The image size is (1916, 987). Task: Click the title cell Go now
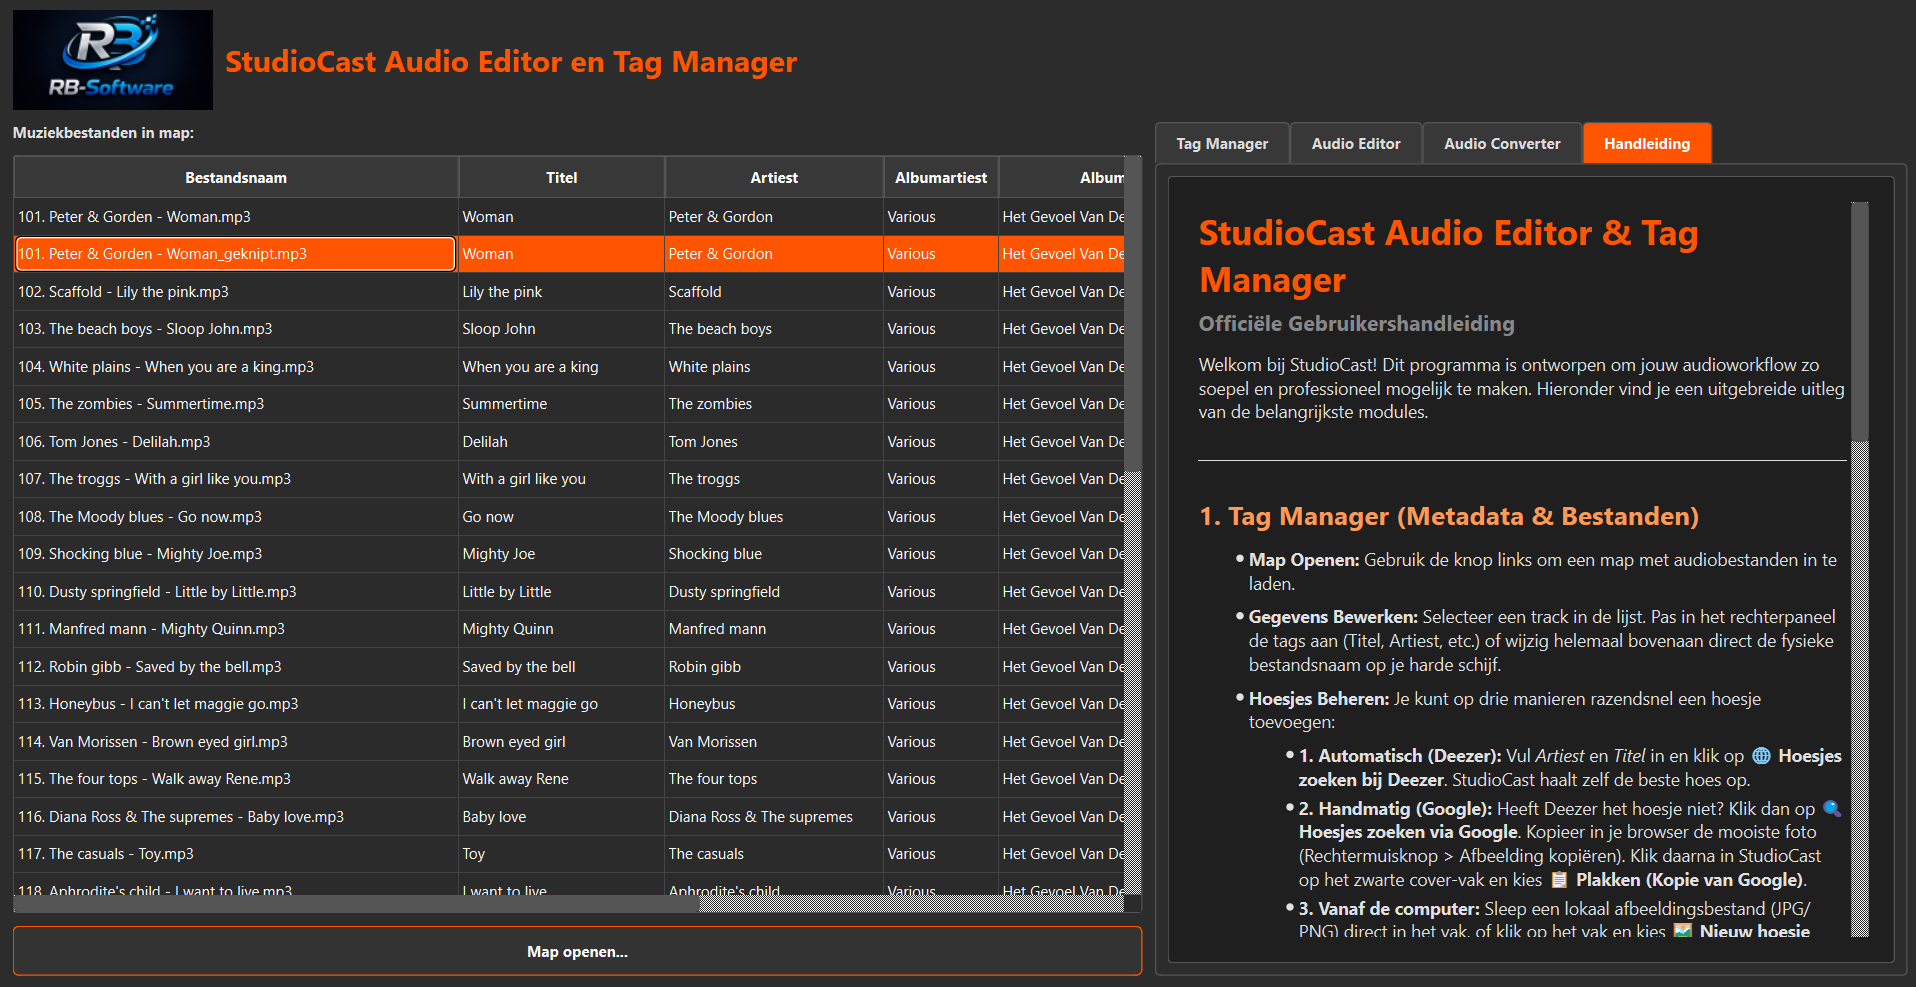[x=562, y=516]
